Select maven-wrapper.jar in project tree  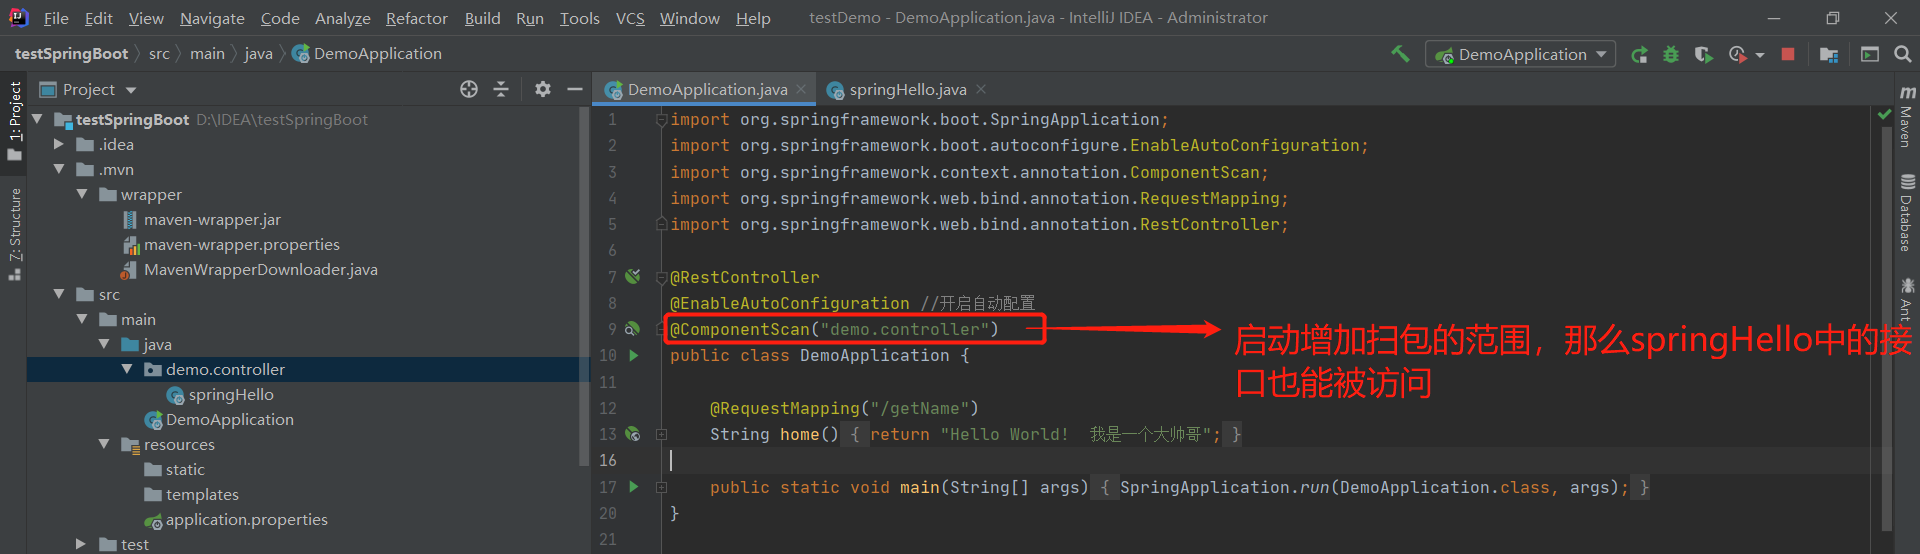[x=212, y=219]
